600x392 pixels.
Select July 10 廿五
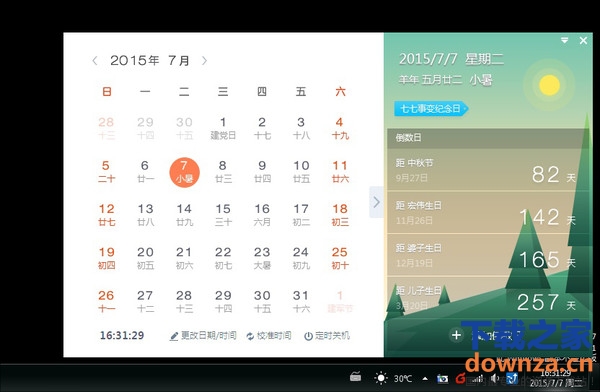click(x=301, y=172)
